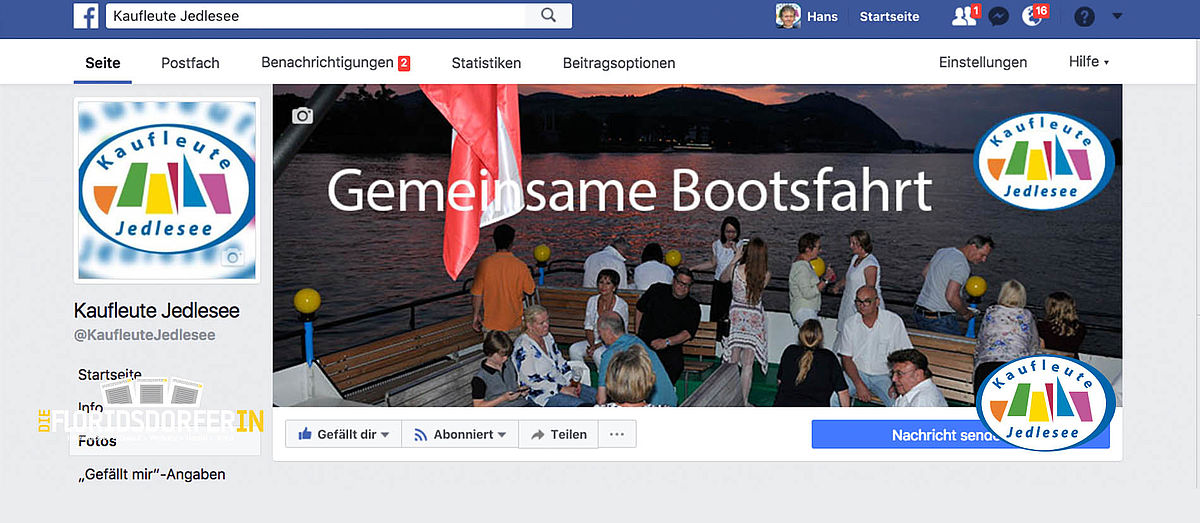Open the Gefällt dir dropdown button
The image size is (1200, 523).
(x=344, y=434)
